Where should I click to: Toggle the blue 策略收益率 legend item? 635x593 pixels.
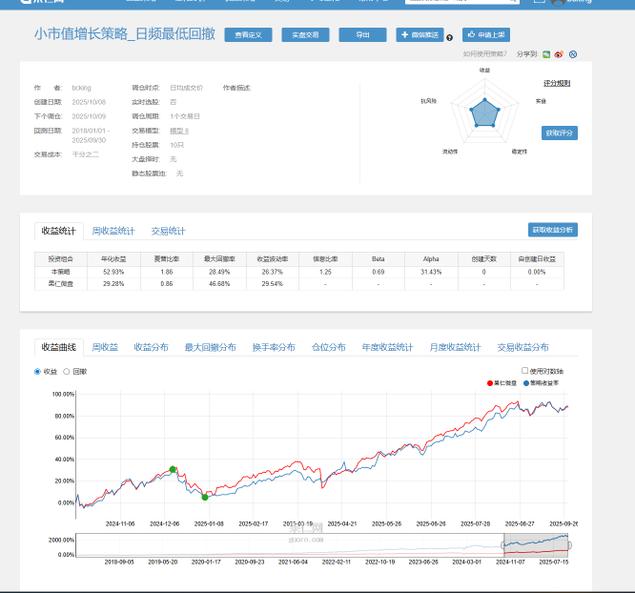pyautogui.click(x=549, y=382)
